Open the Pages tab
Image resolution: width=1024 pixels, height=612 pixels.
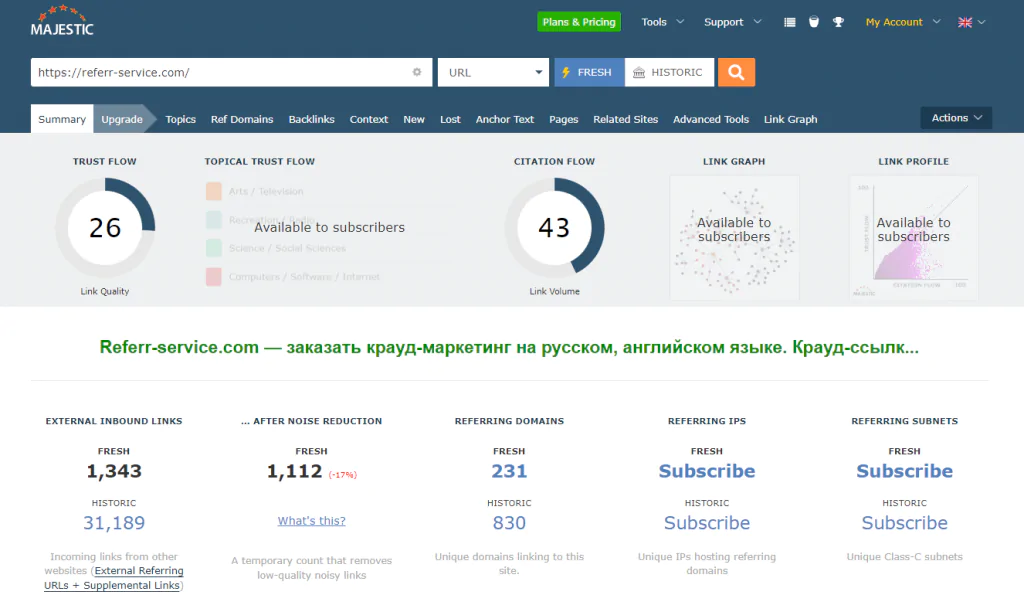[x=564, y=120]
